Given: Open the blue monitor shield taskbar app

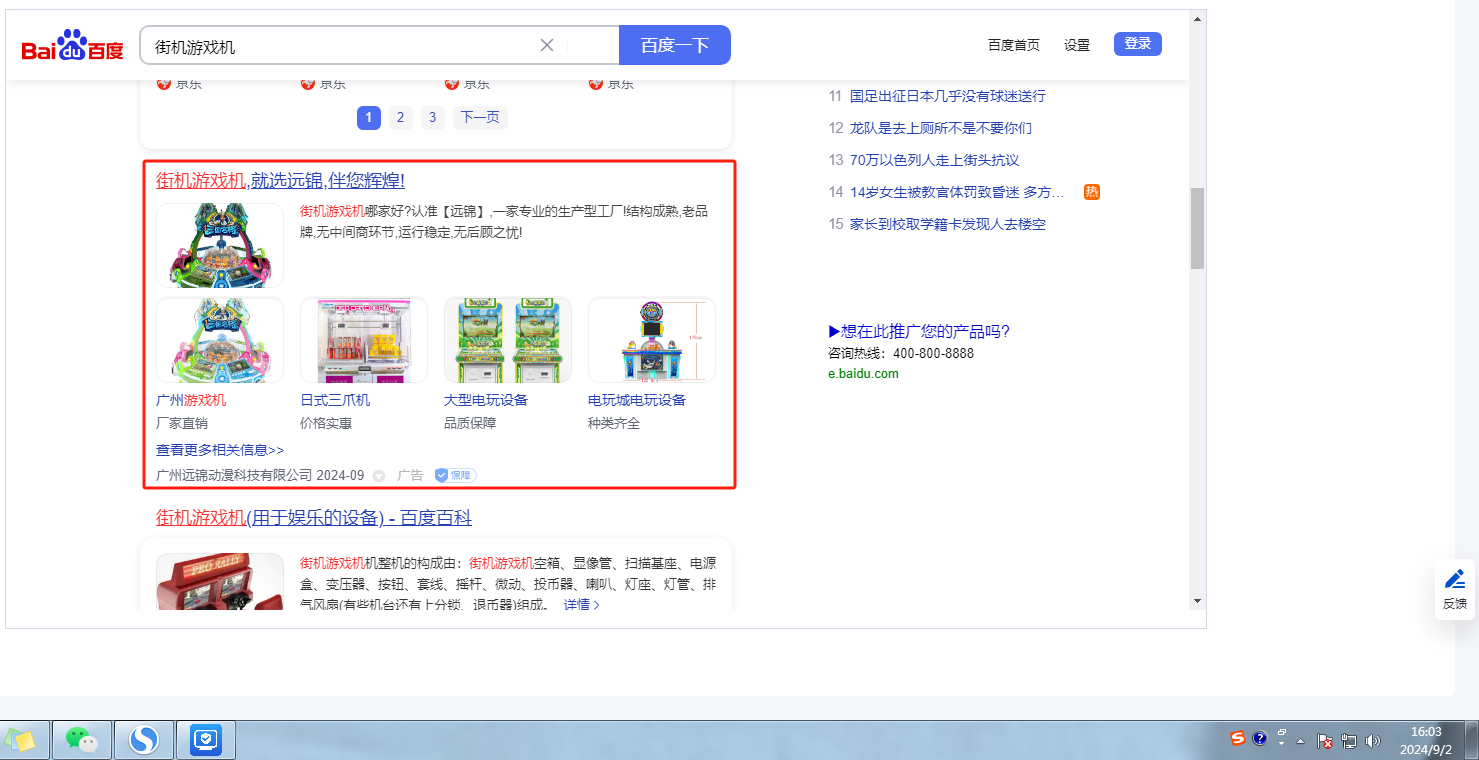Looking at the screenshot, I should [x=206, y=740].
